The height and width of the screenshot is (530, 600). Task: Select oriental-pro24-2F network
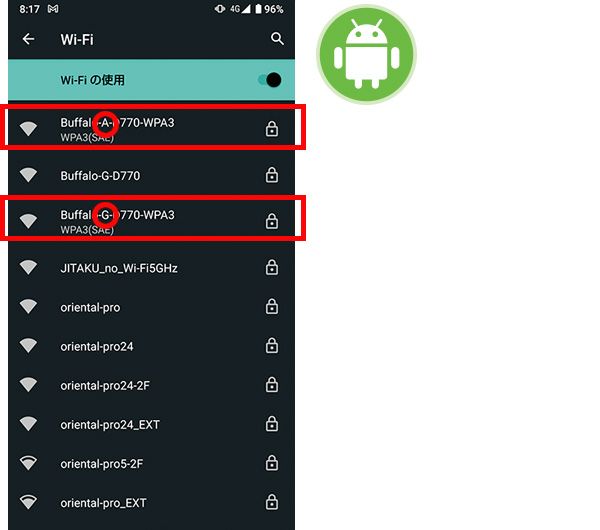point(152,385)
